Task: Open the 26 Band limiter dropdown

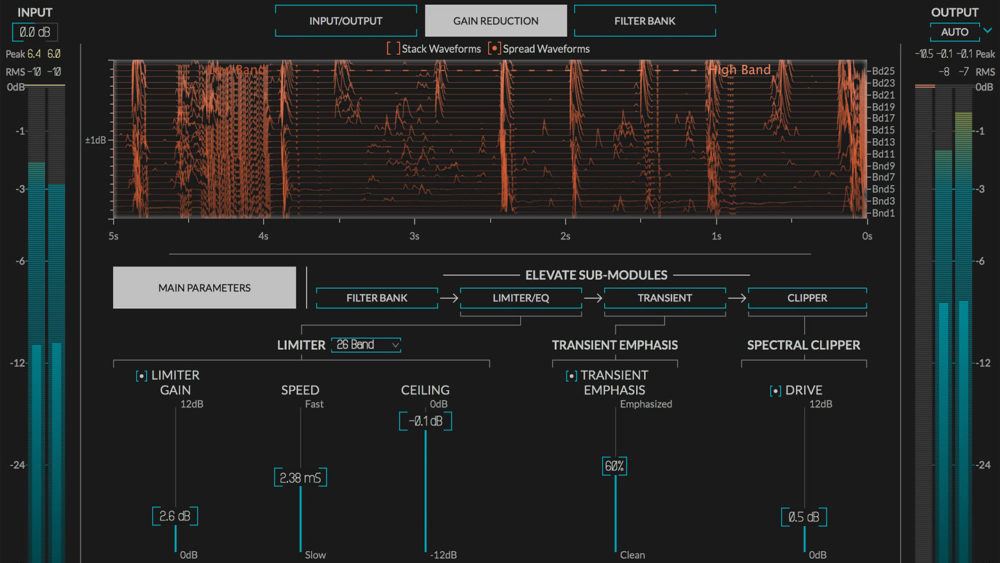Action: (x=366, y=345)
